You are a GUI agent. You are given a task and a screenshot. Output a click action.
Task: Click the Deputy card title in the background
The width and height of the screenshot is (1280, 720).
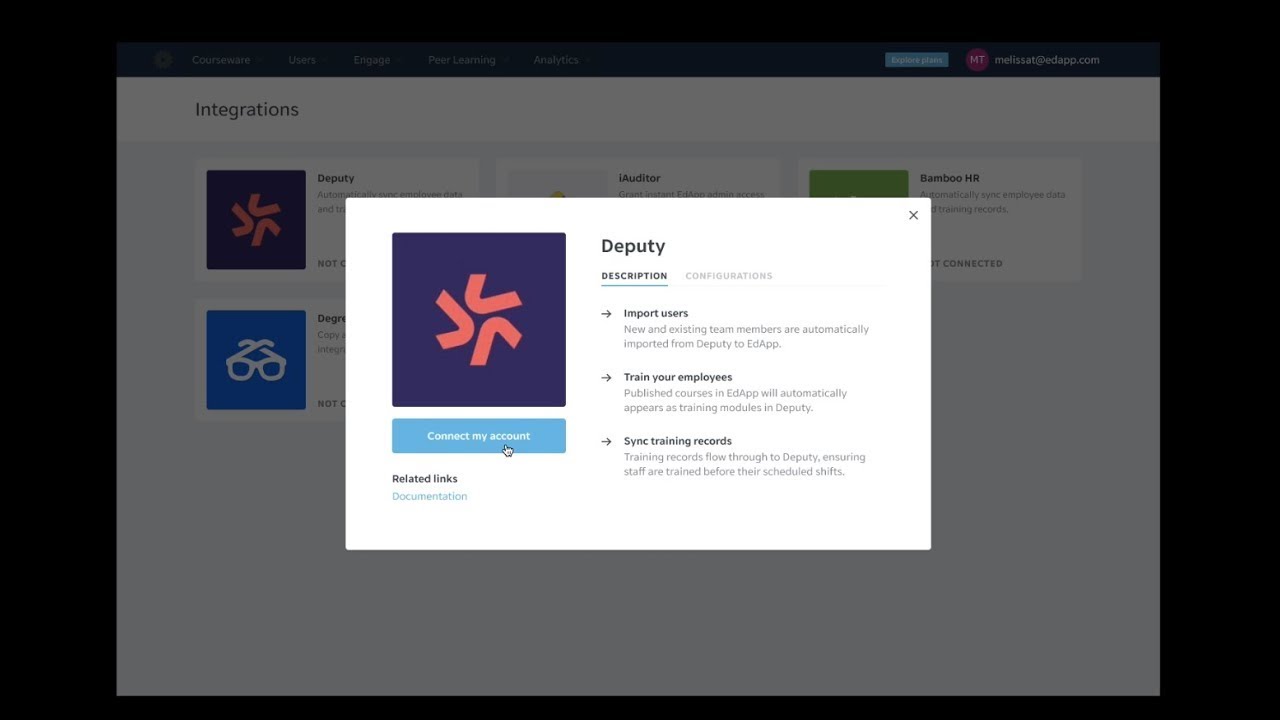(x=336, y=178)
